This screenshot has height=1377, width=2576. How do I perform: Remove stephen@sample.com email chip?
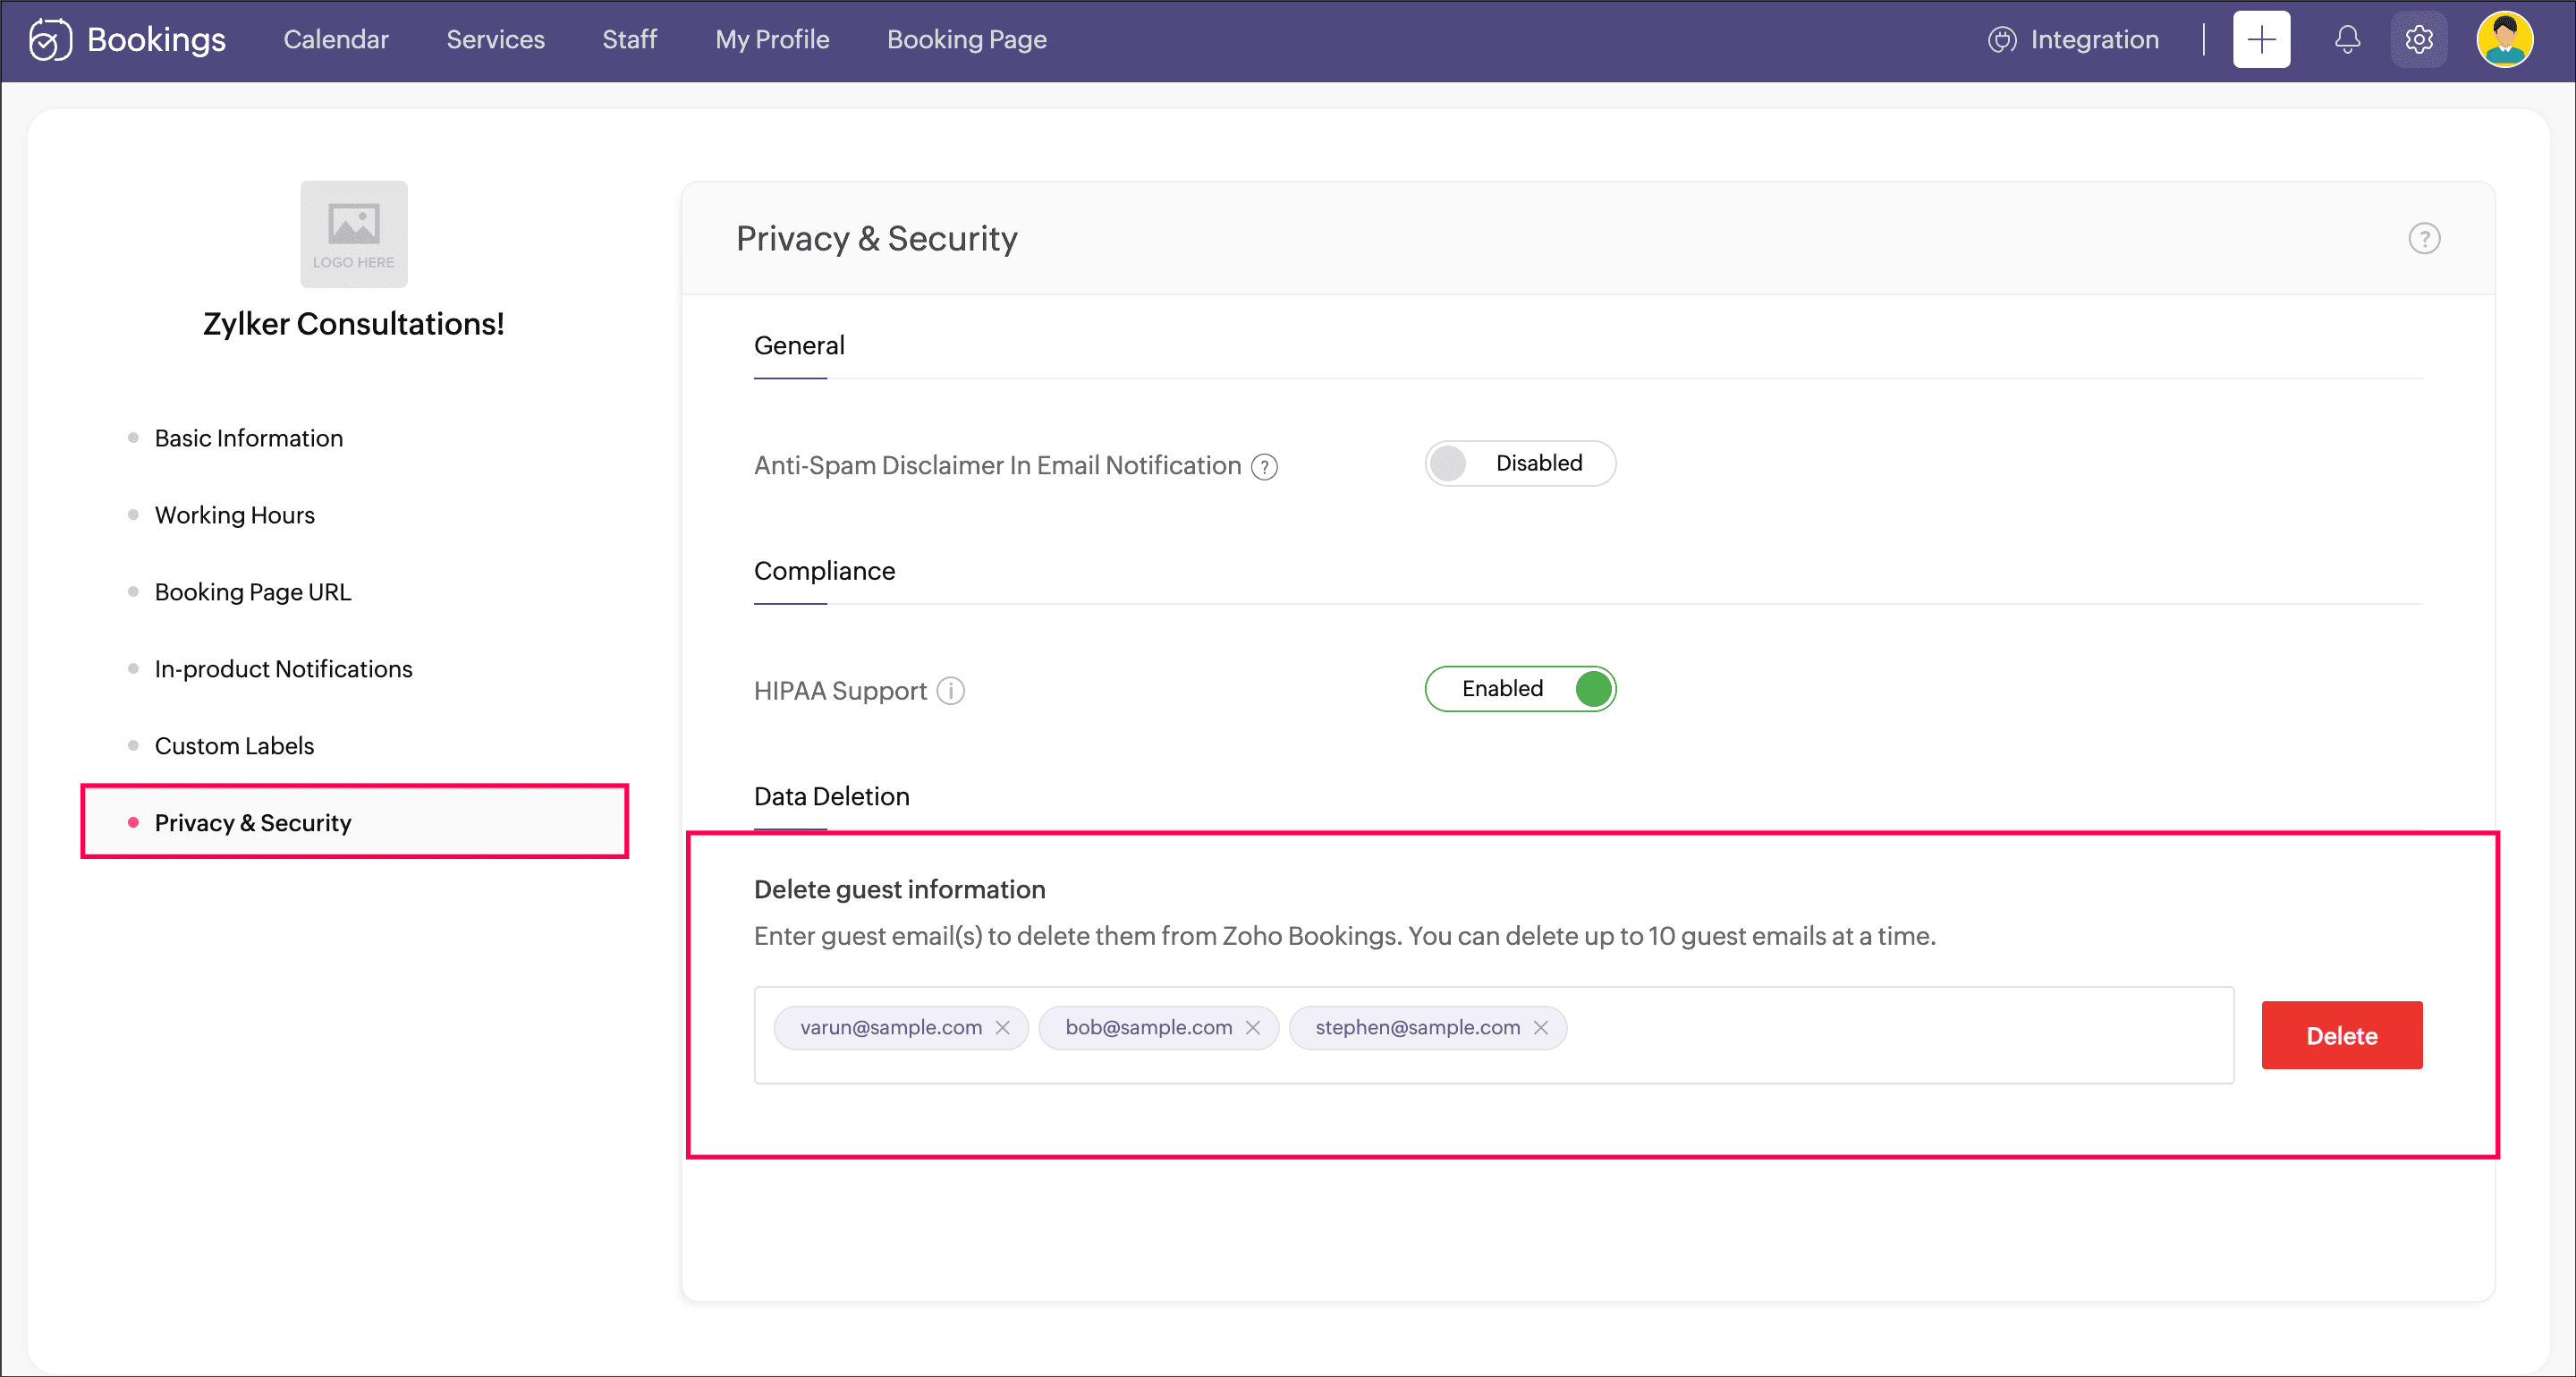(x=1540, y=1028)
